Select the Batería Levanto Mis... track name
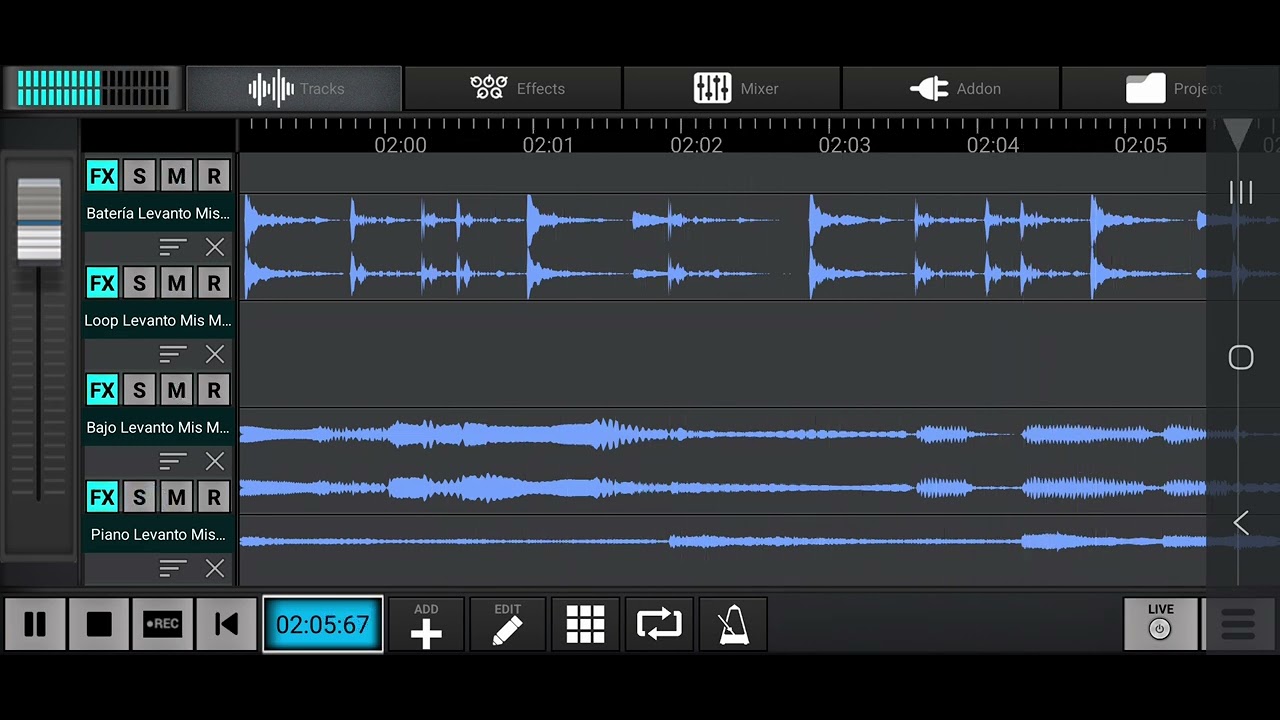This screenshot has height=720, width=1280. 158,214
